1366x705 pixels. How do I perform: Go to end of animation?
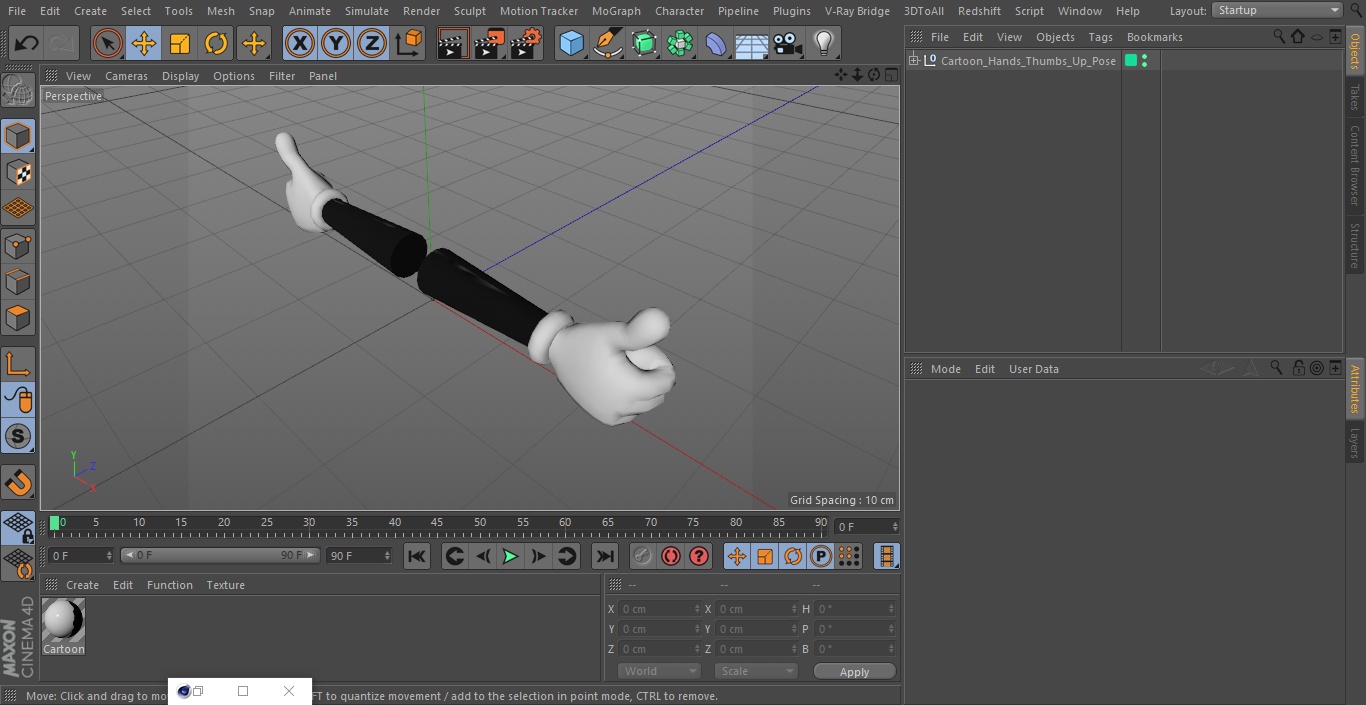tap(605, 556)
